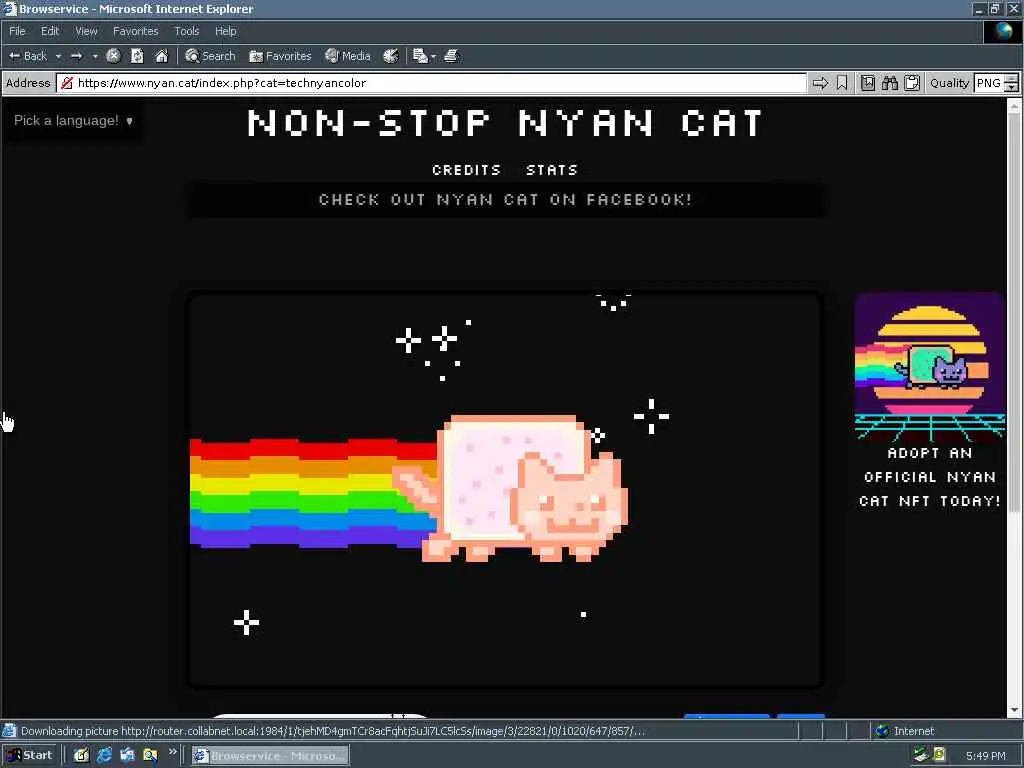Click the Forward arrow button
The image size is (1024, 768).
(76, 56)
